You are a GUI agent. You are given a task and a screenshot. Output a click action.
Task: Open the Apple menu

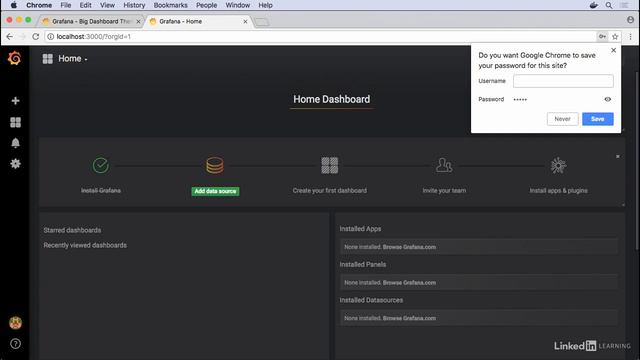[x=13, y=5]
